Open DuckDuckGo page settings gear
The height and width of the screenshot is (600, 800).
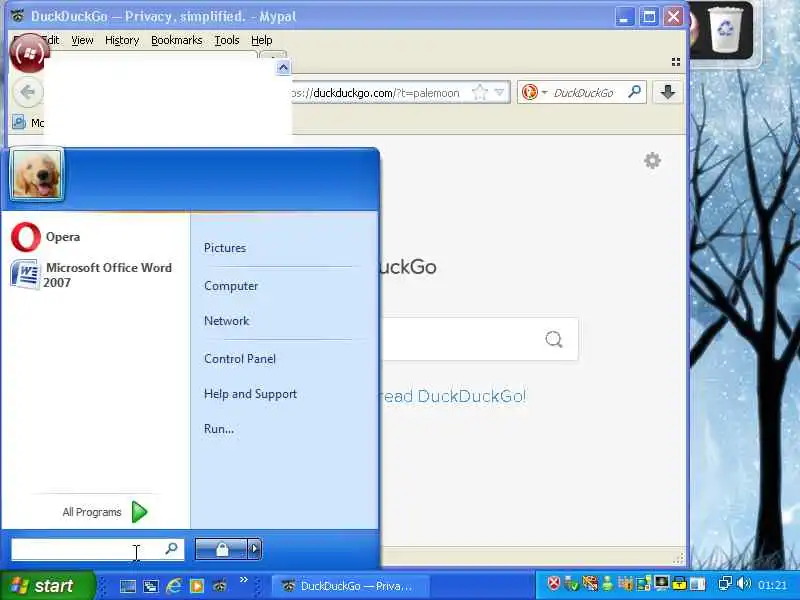[x=653, y=161]
